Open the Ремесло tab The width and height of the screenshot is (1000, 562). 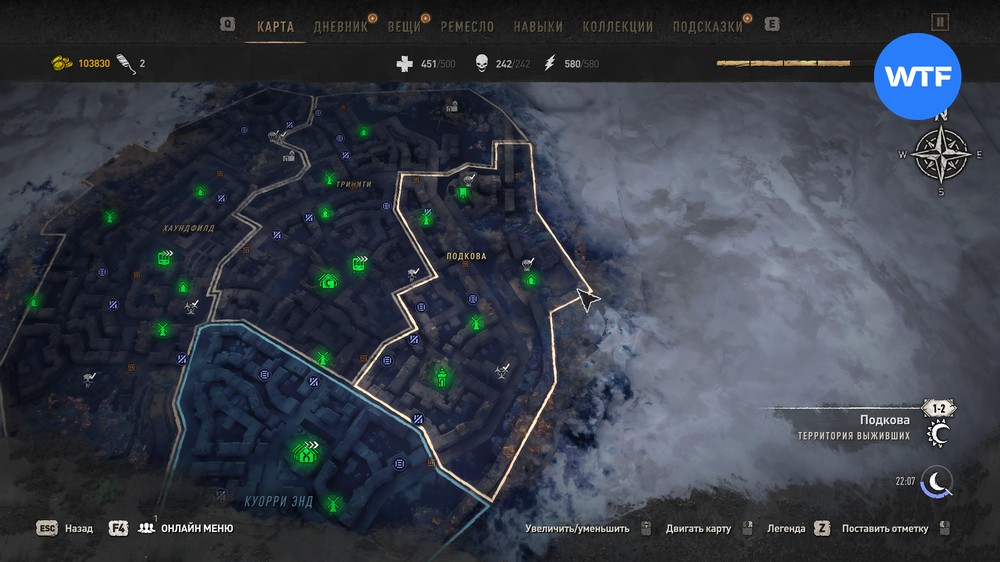(467, 27)
